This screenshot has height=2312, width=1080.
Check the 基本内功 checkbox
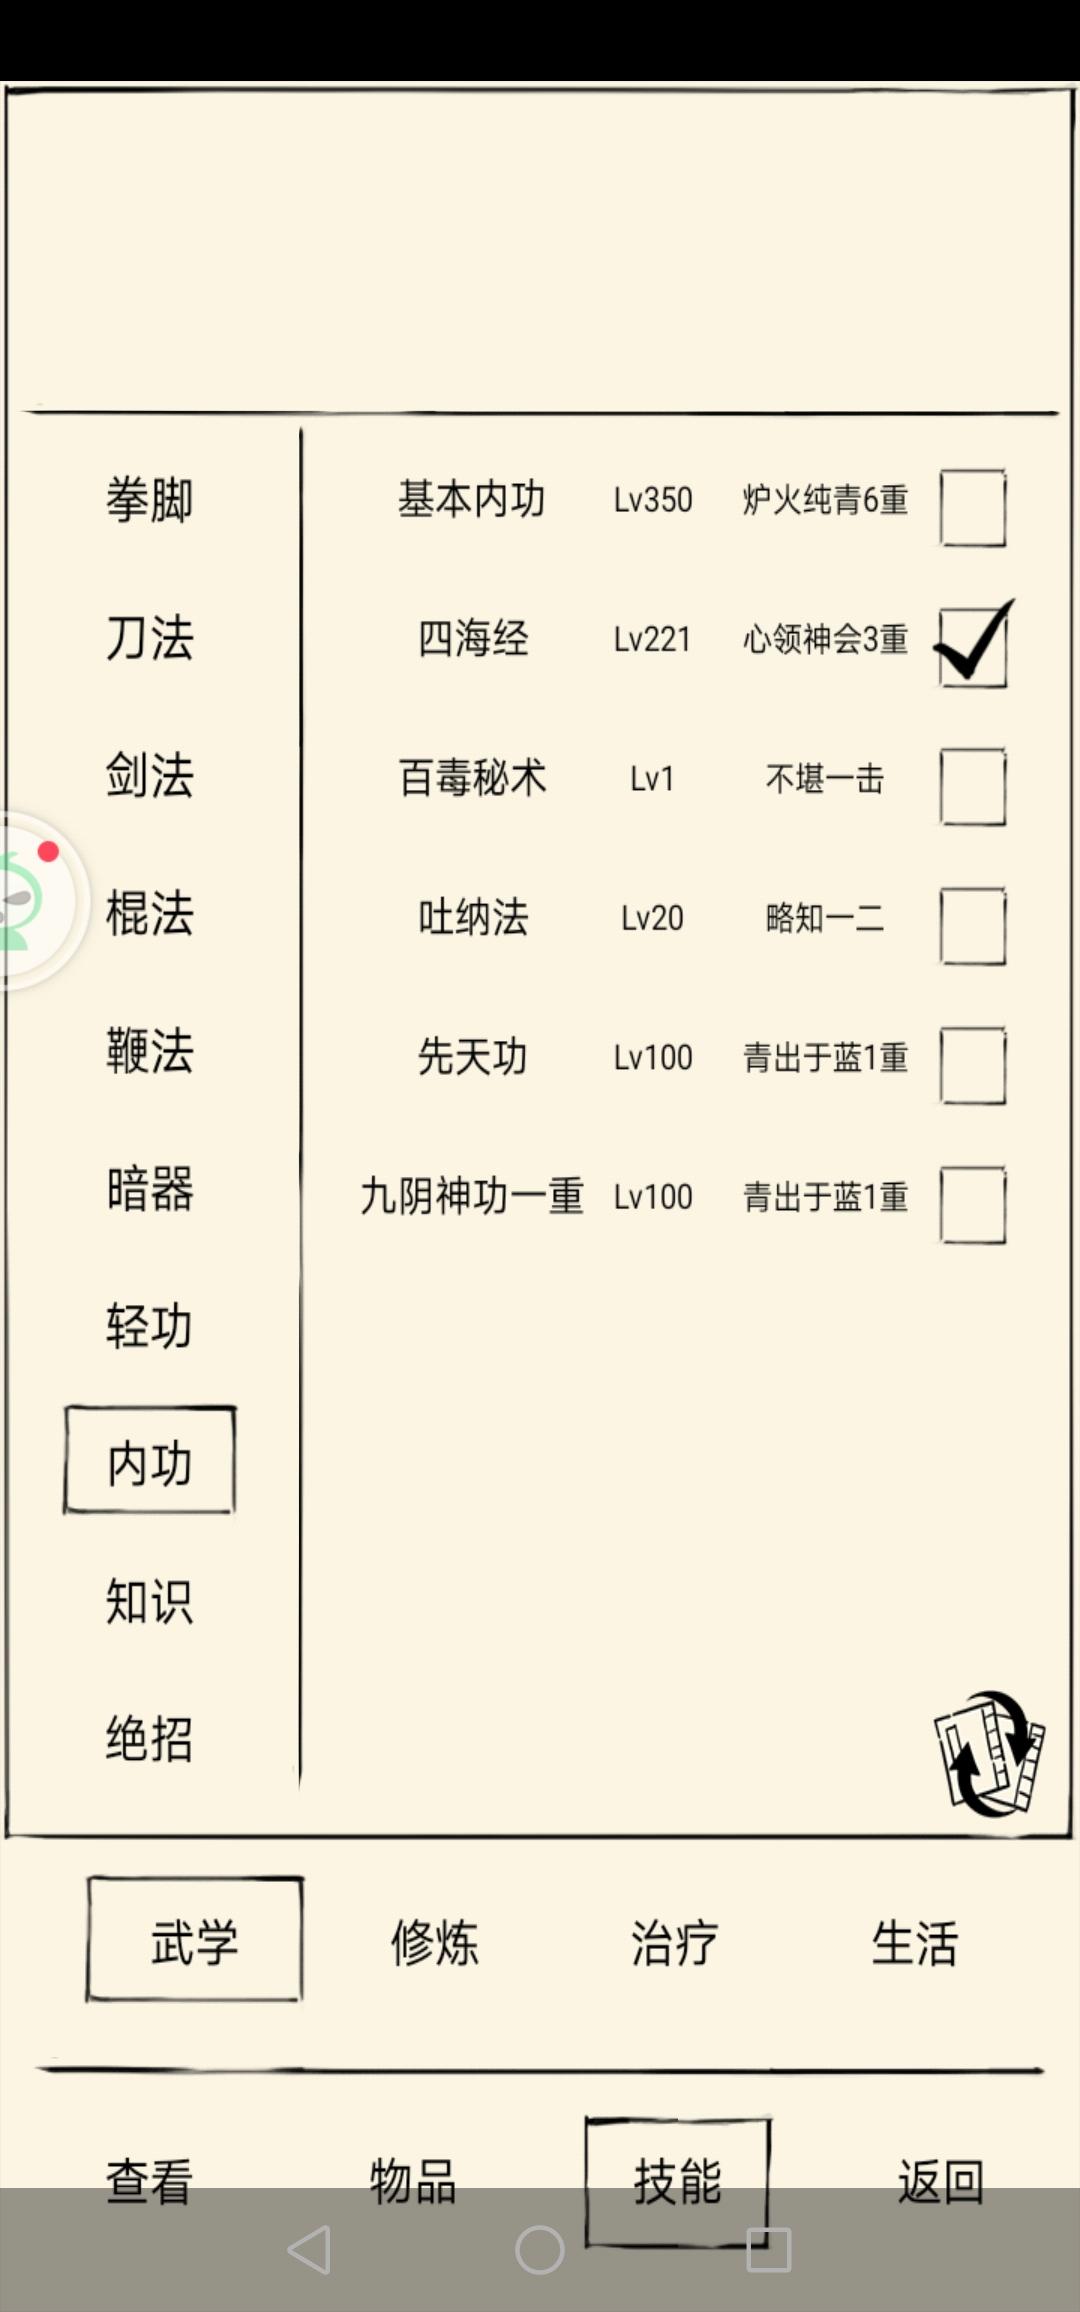(973, 508)
